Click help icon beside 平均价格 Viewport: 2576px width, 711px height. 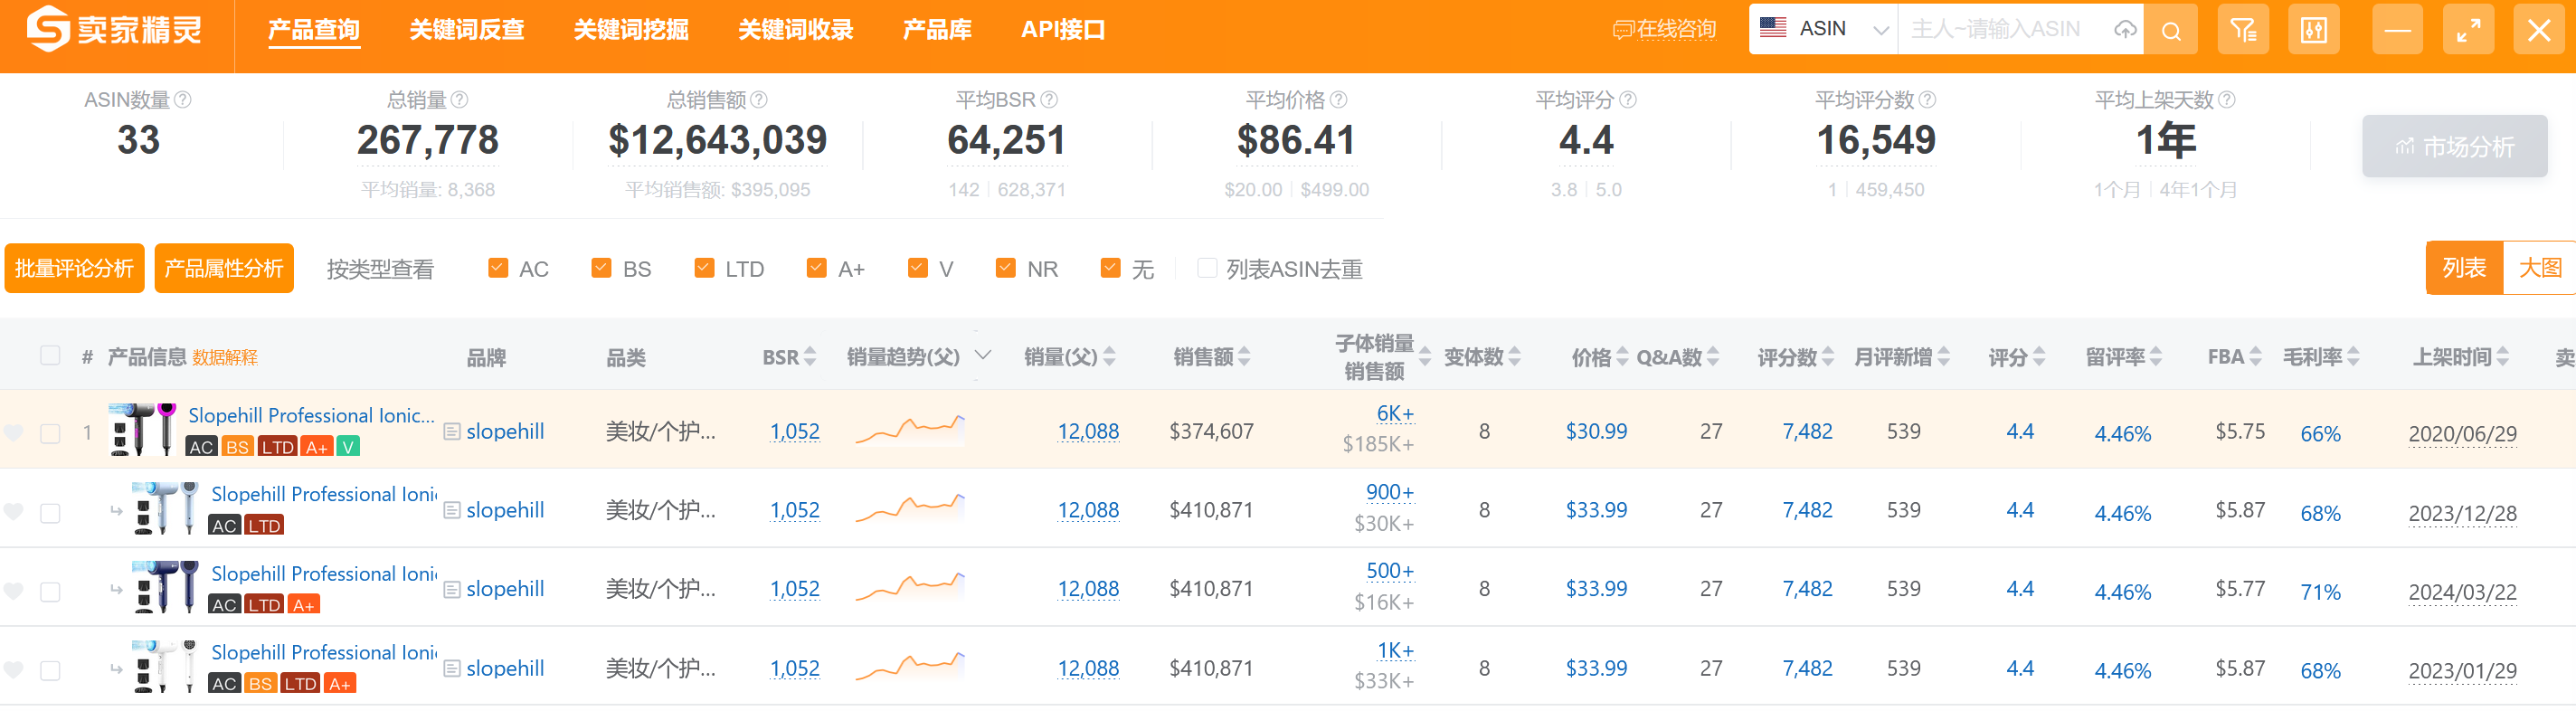tap(1339, 100)
